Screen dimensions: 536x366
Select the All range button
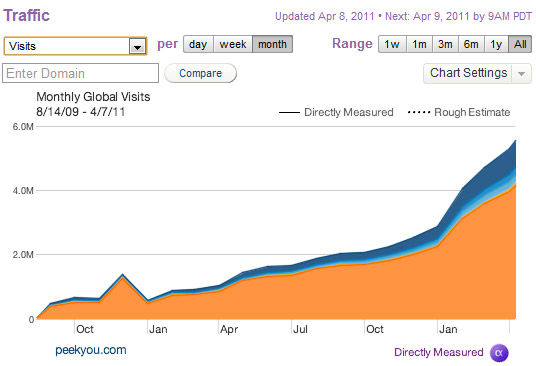coord(520,44)
